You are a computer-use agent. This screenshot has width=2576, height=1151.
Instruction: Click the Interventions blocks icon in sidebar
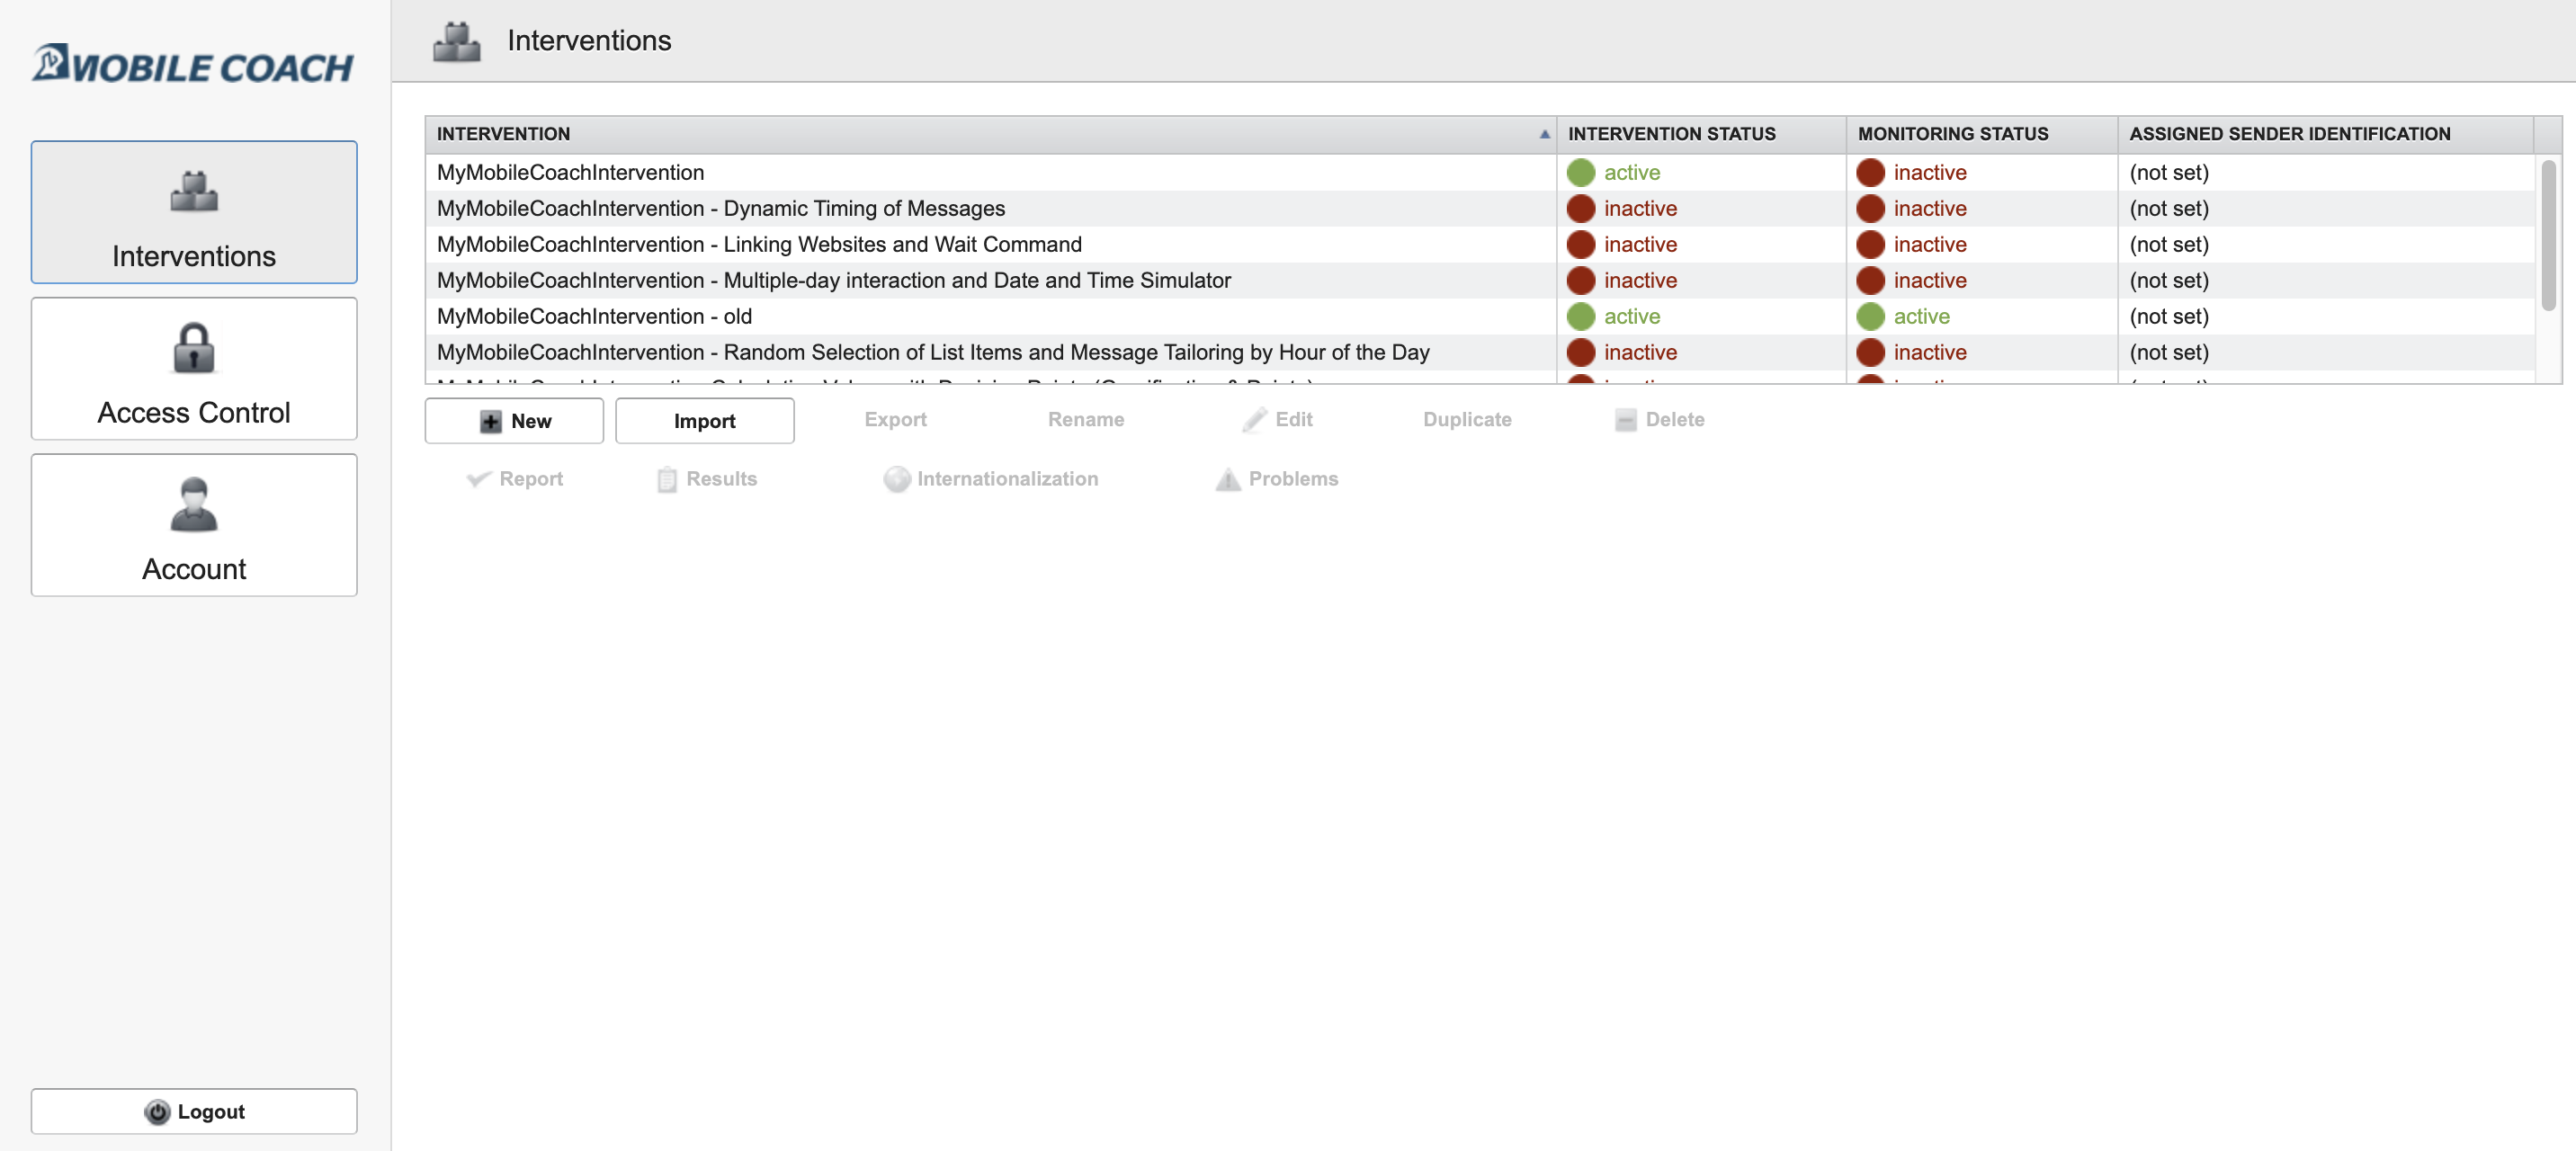point(194,191)
